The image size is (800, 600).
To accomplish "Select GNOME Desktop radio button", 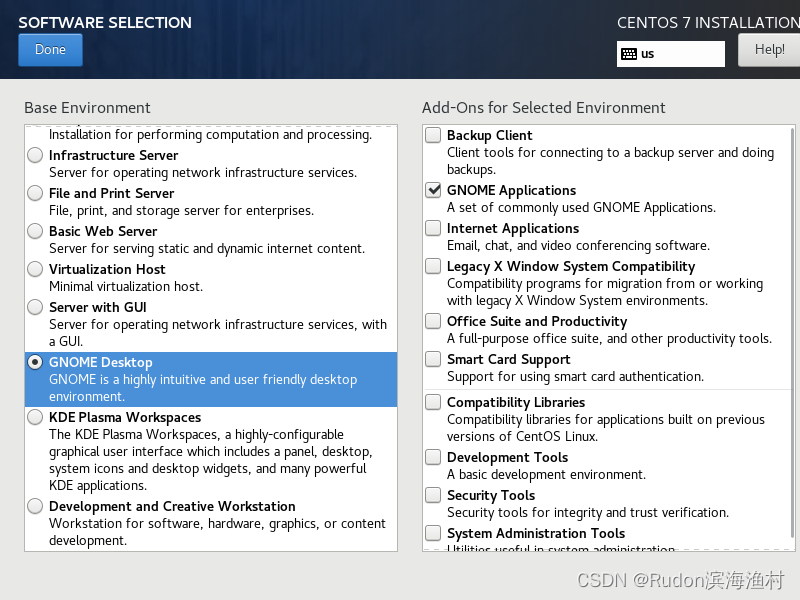I will [35, 362].
